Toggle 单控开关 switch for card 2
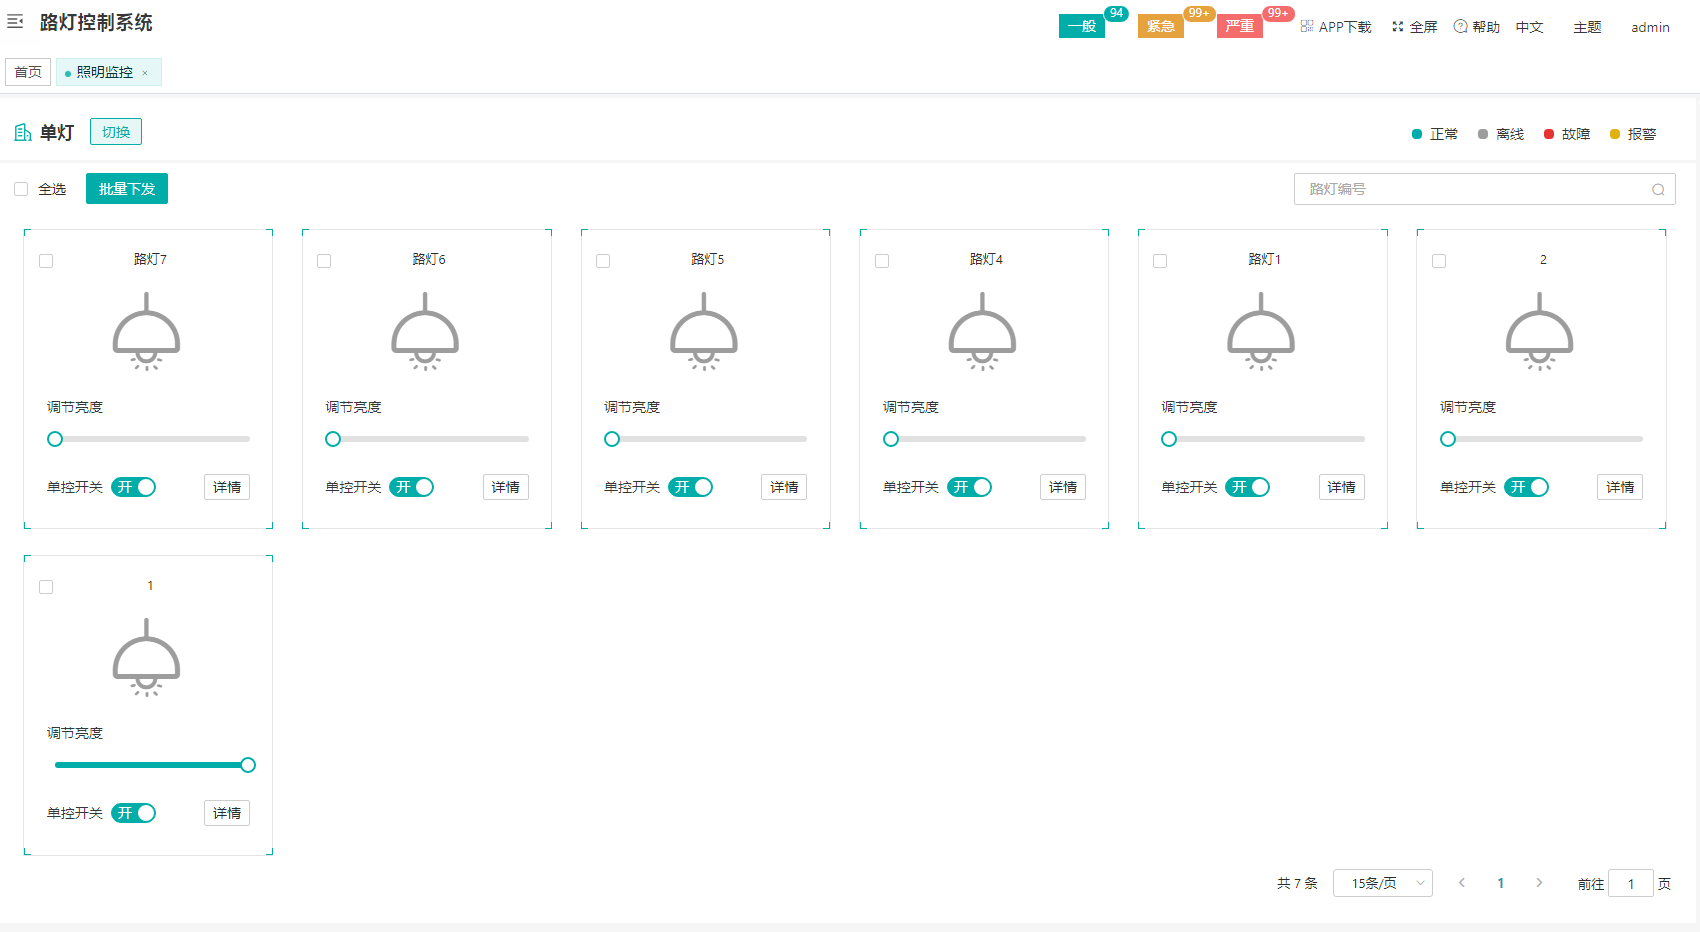Viewport: 1700px width, 932px height. coord(1526,487)
